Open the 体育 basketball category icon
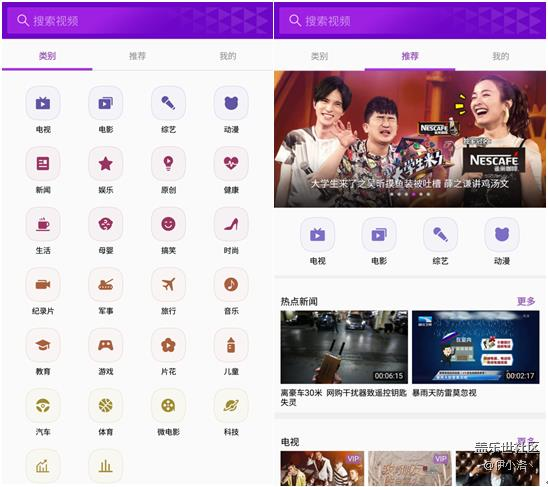Screen dimensions: 548x487 click(x=106, y=406)
